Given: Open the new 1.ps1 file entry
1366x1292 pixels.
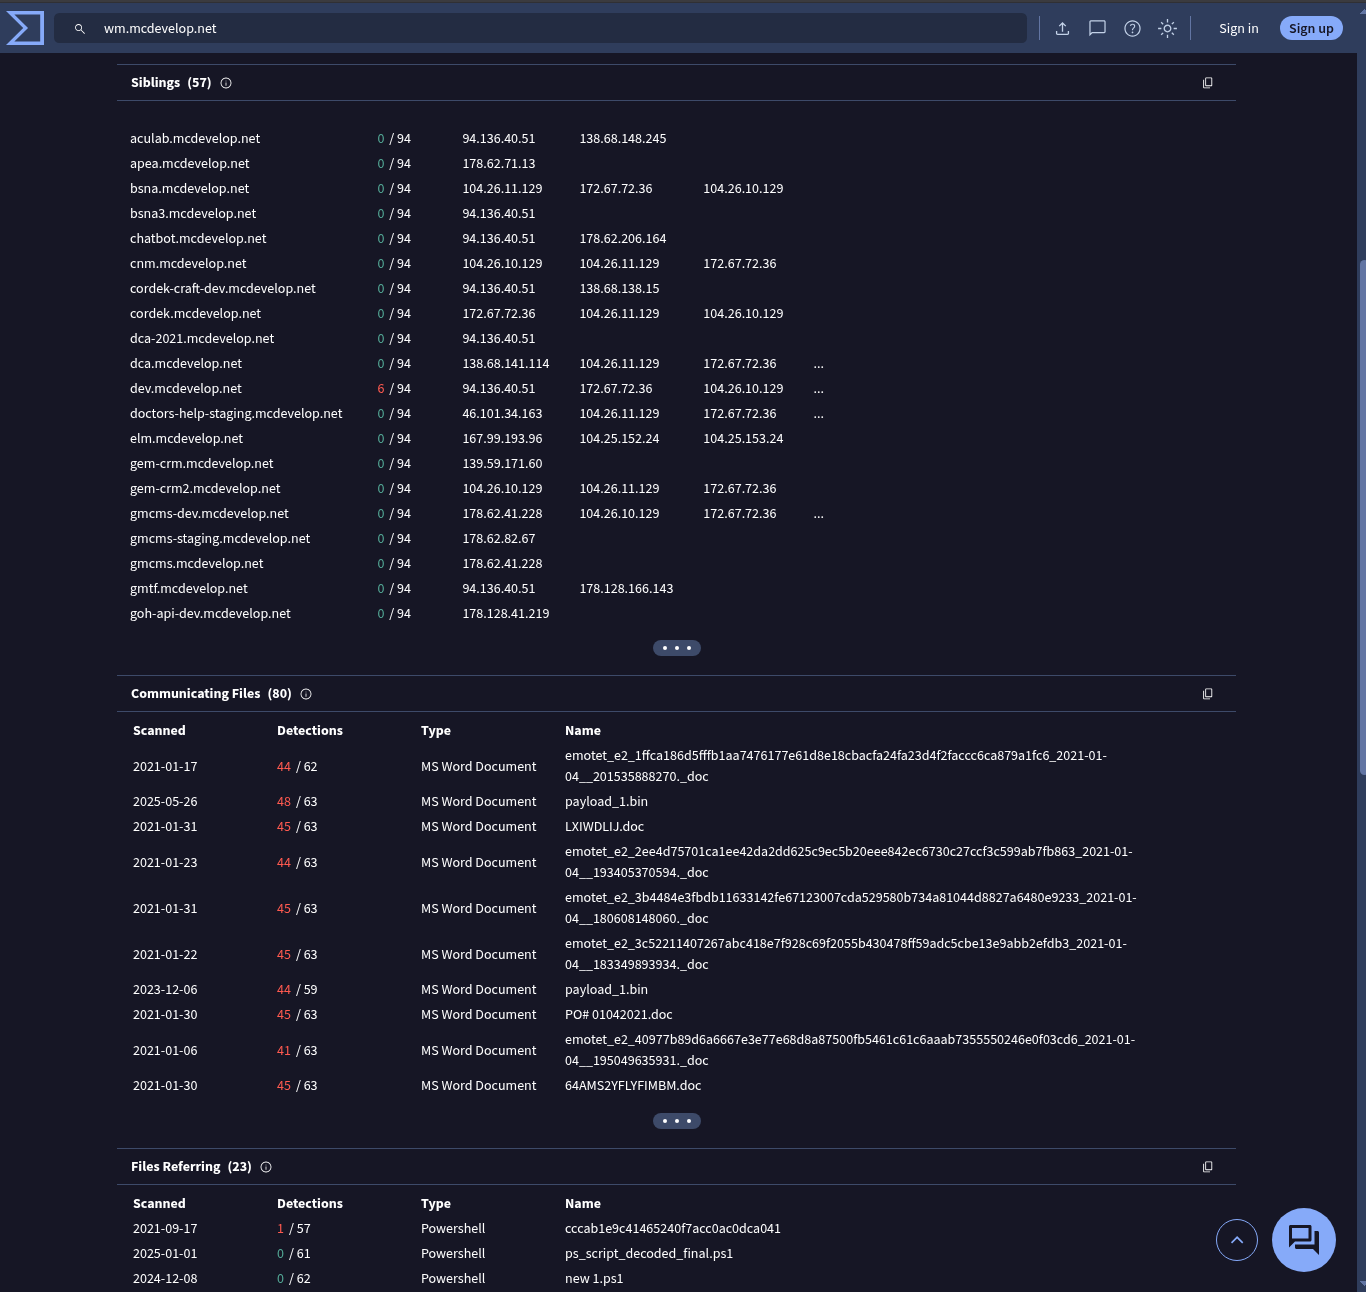Looking at the screenshot, I should [x=594, y=1279].
